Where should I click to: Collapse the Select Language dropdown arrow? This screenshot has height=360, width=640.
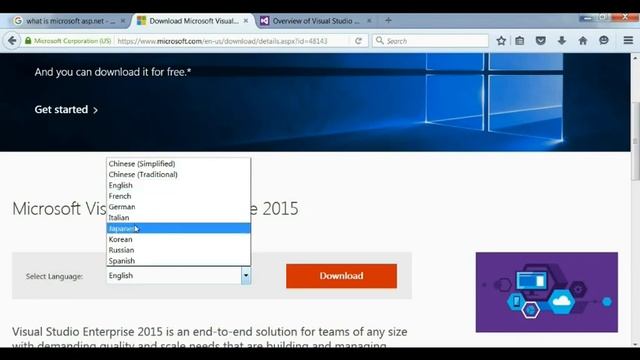246,276
